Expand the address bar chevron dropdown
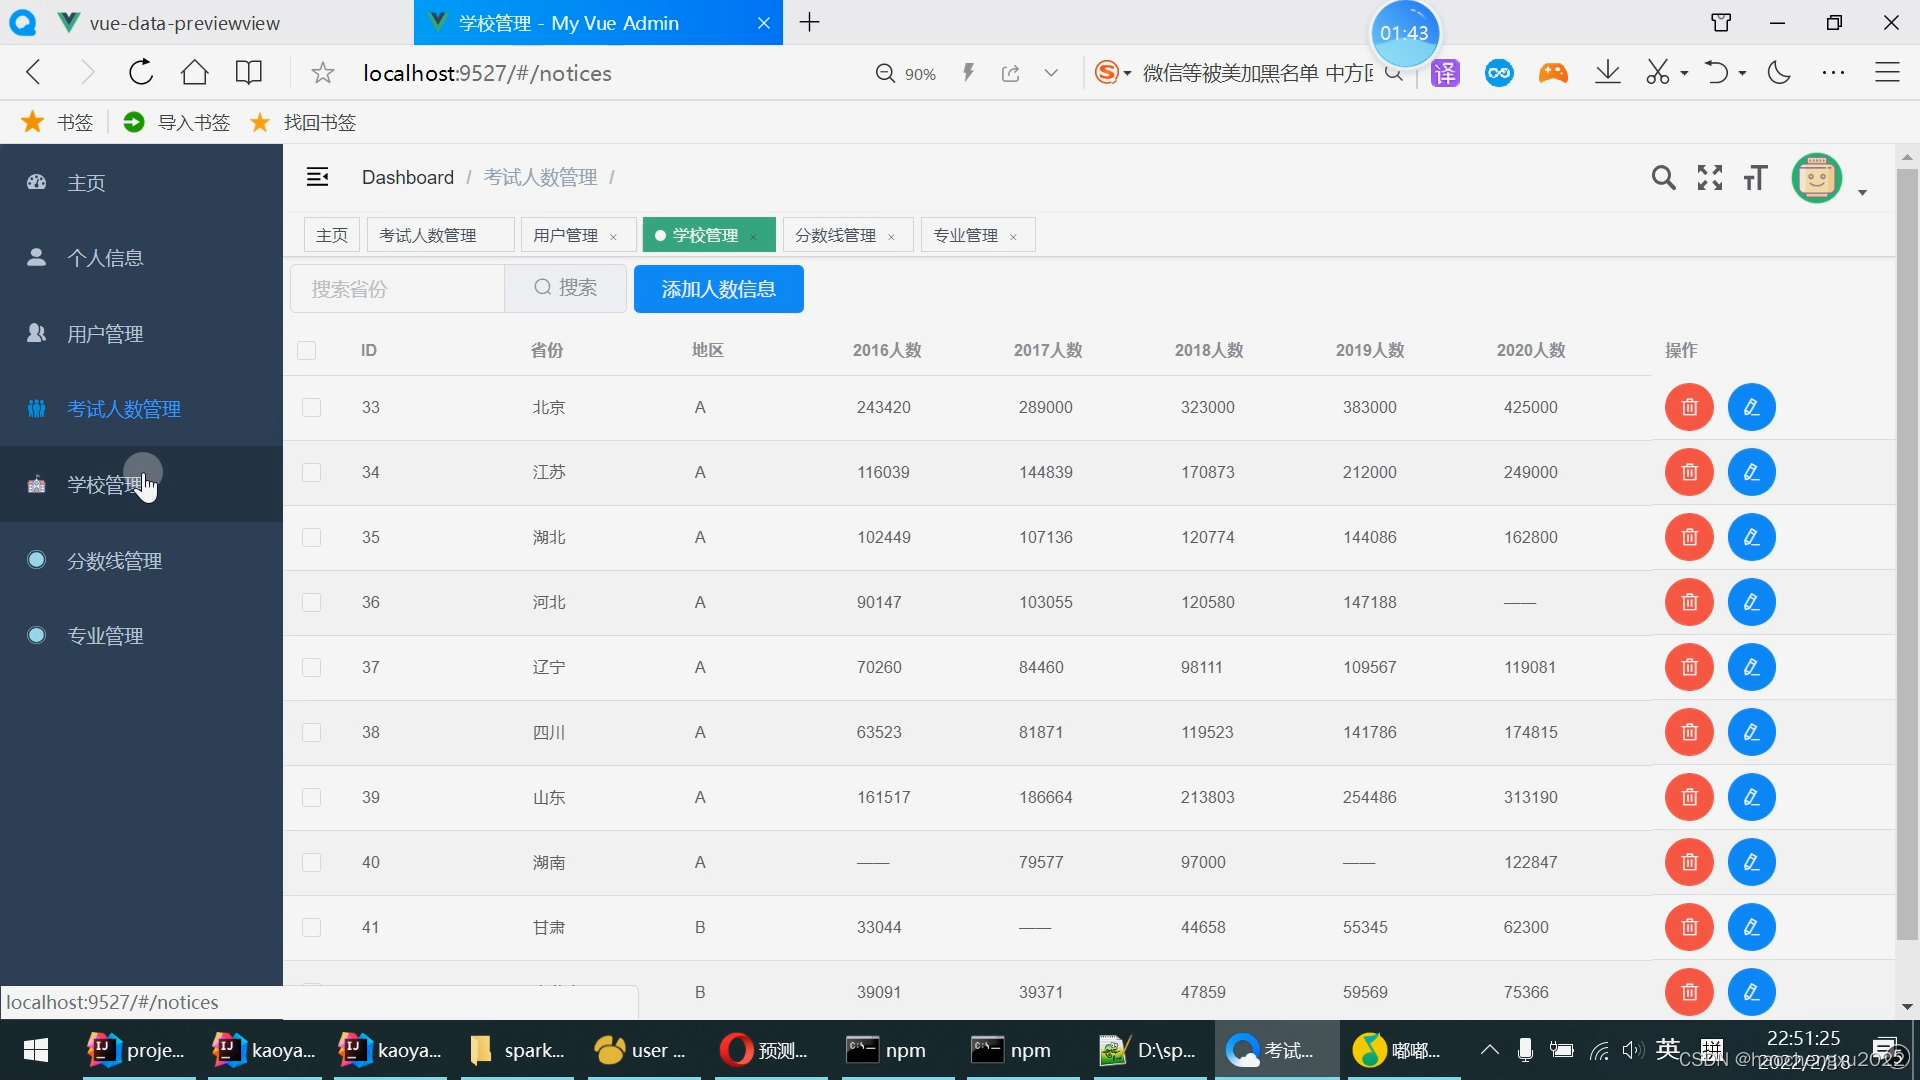Viewport: 1920px width, 1080px height. point(1051,73)
